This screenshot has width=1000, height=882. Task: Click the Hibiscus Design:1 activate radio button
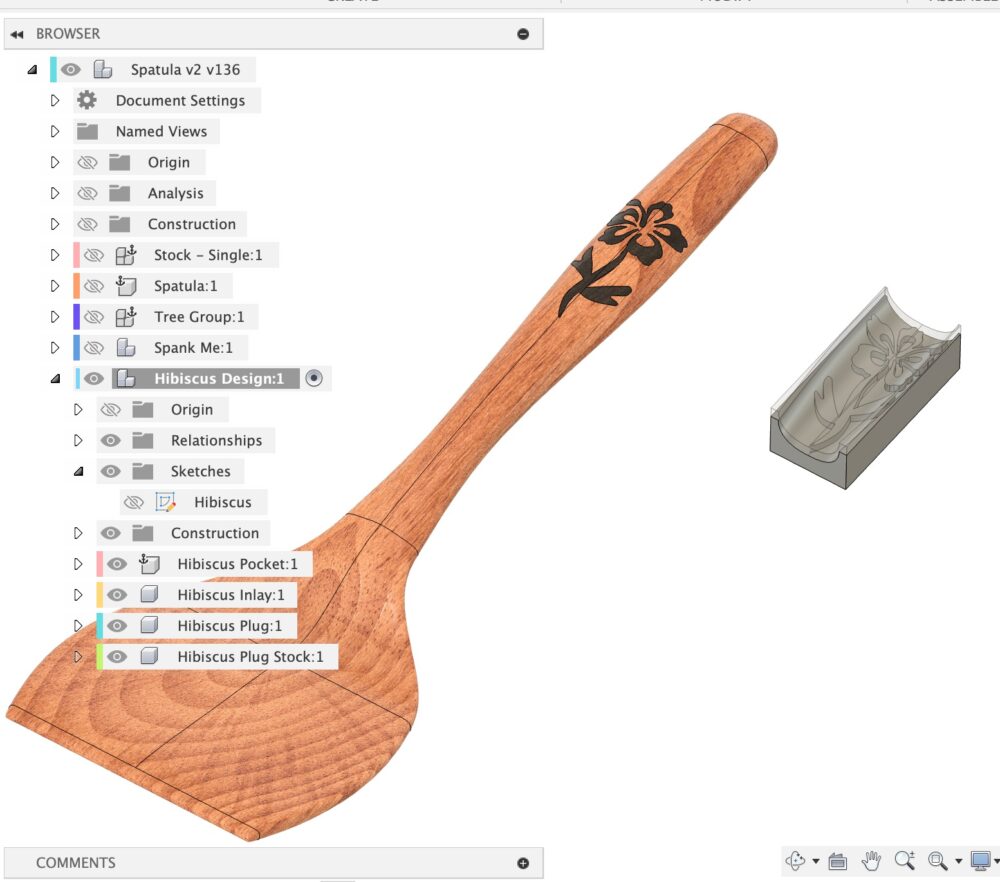[314, 379]
